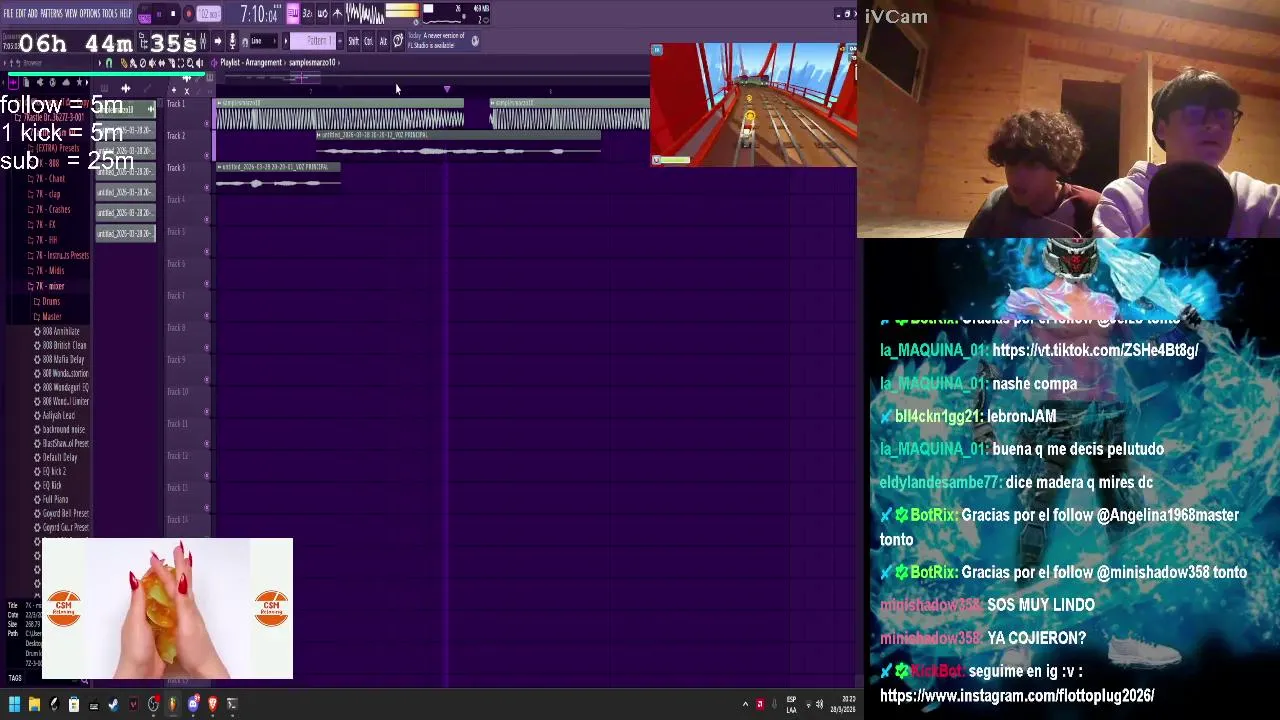Expand the 7K - Crashes folder
The image size is (1280, 720).
click(48, 209)
